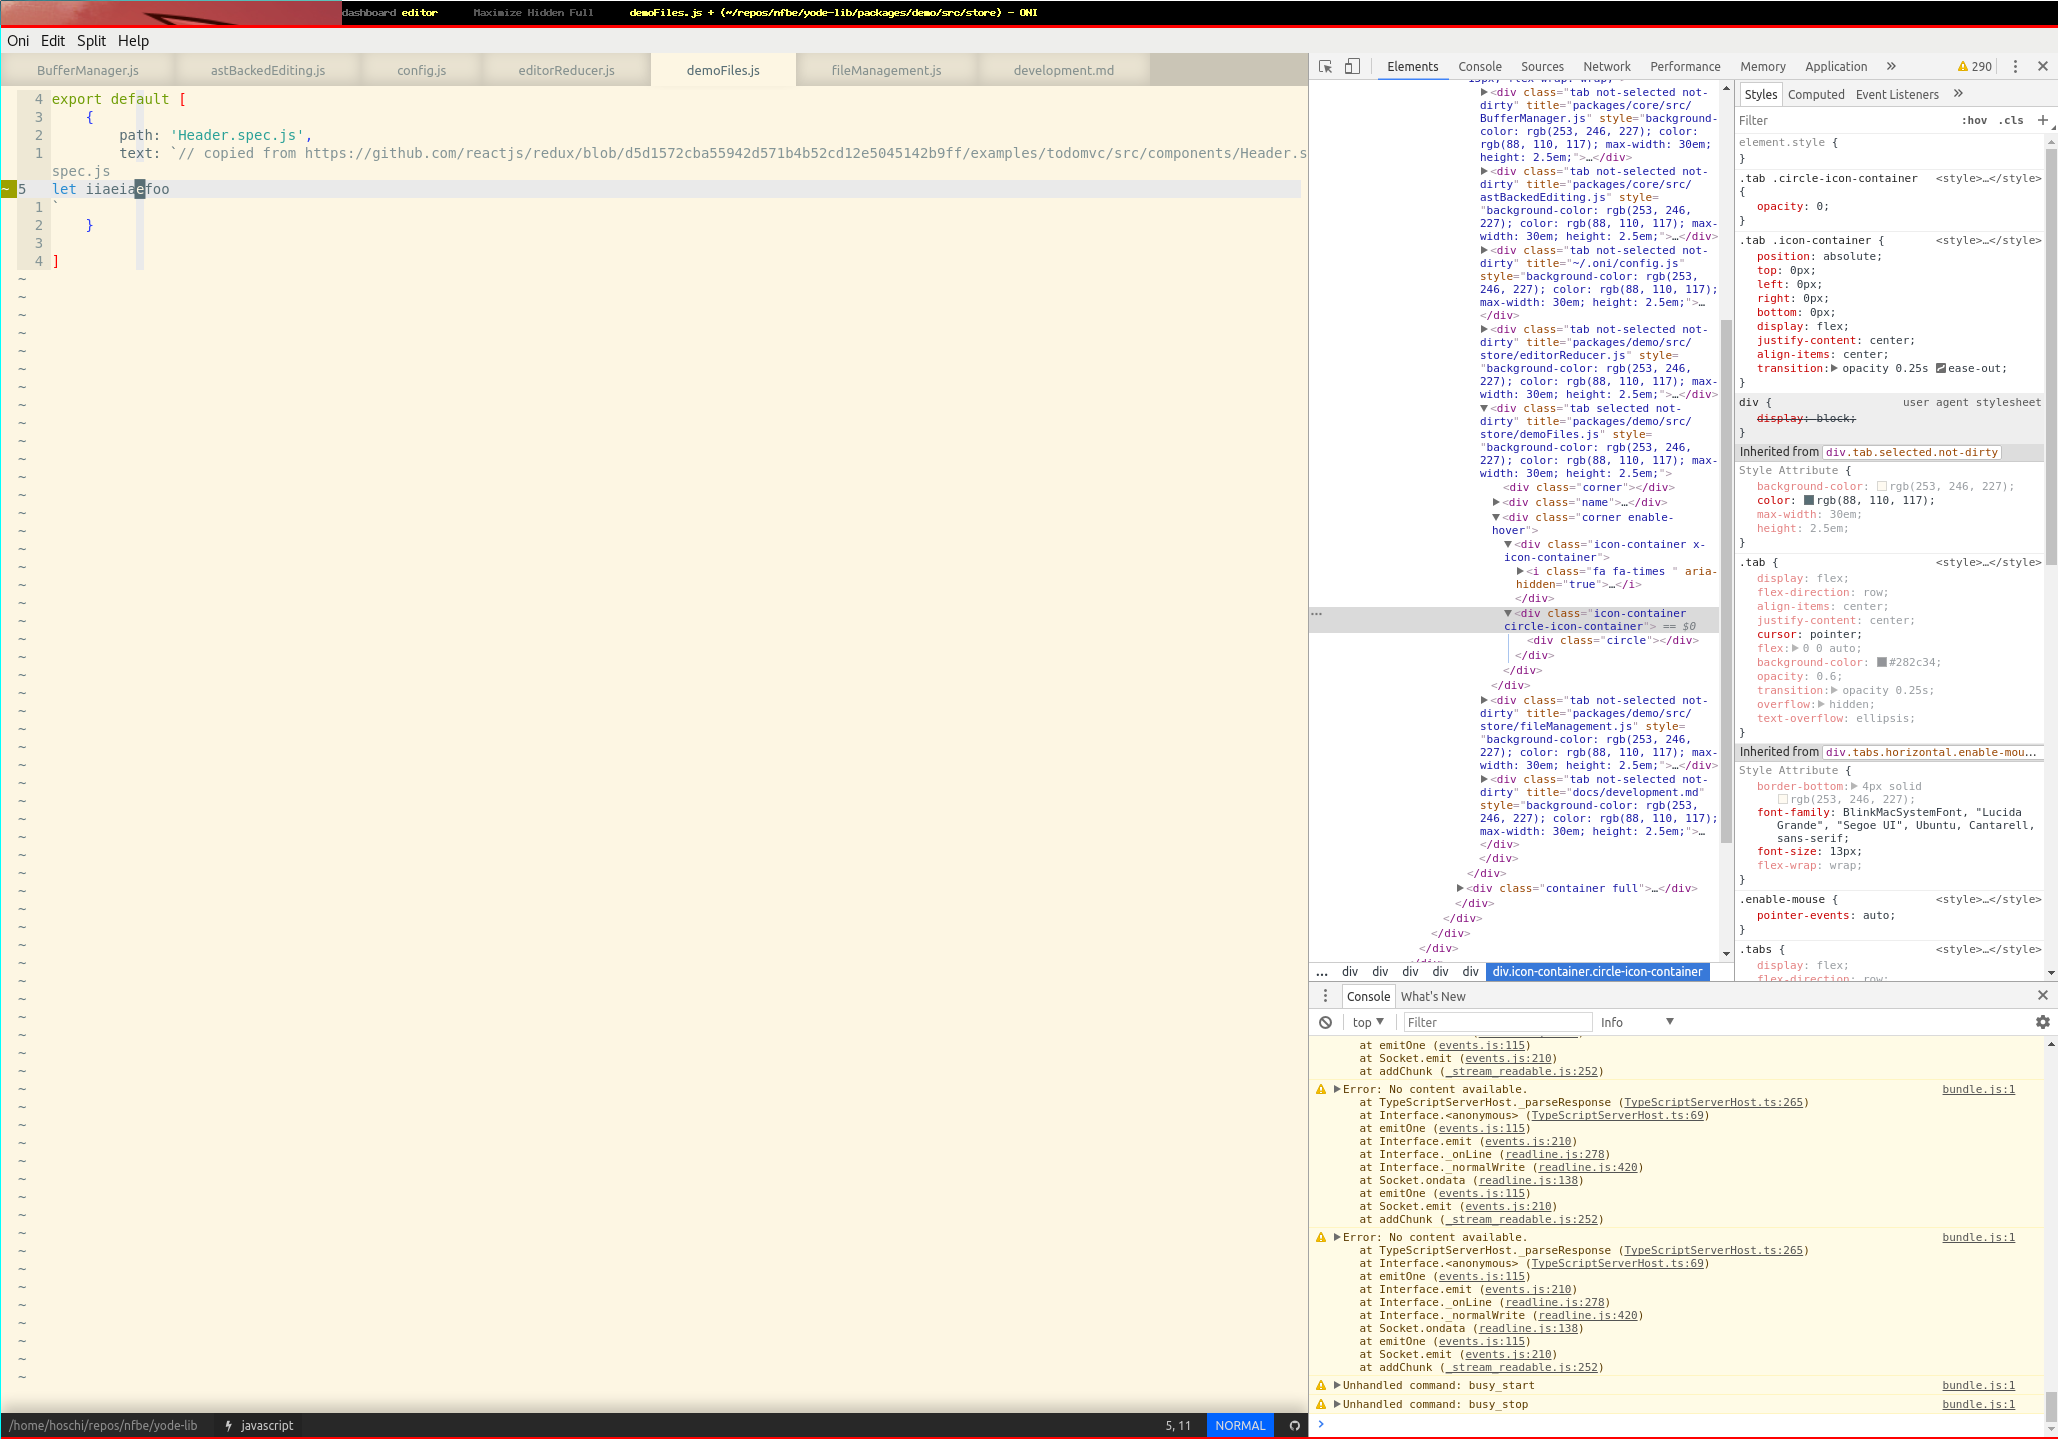The image size is (2058, 1439).
Task: Click the GitHub icon in the status bar
Action: 1294,1425
